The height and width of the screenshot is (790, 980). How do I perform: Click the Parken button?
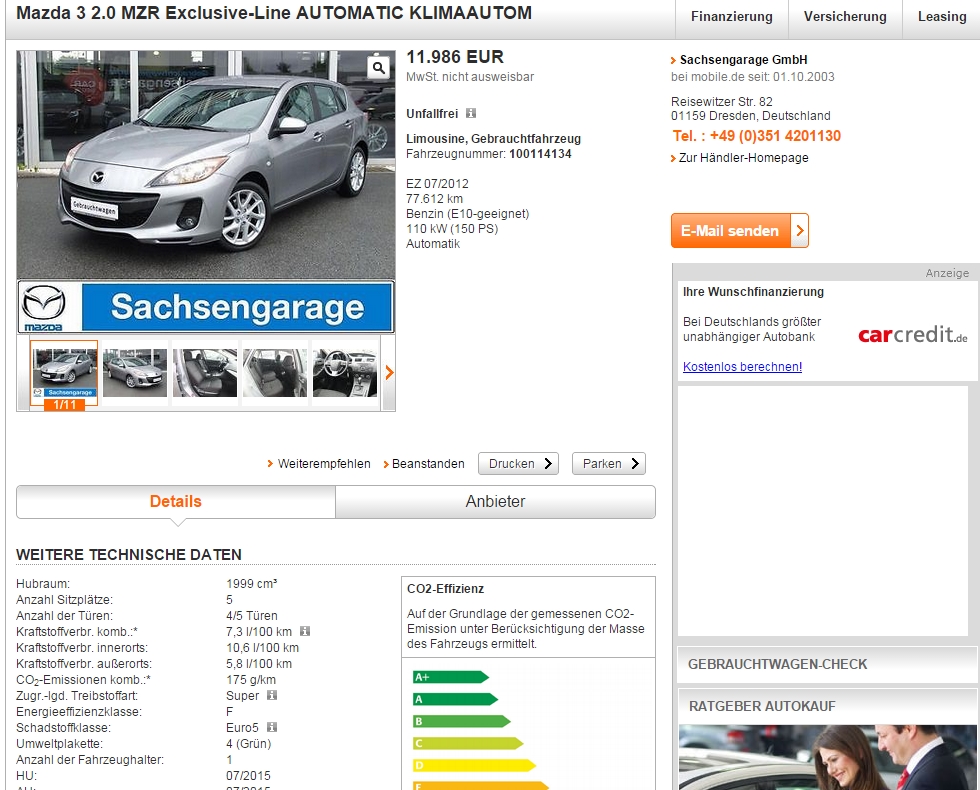(608, 464)
